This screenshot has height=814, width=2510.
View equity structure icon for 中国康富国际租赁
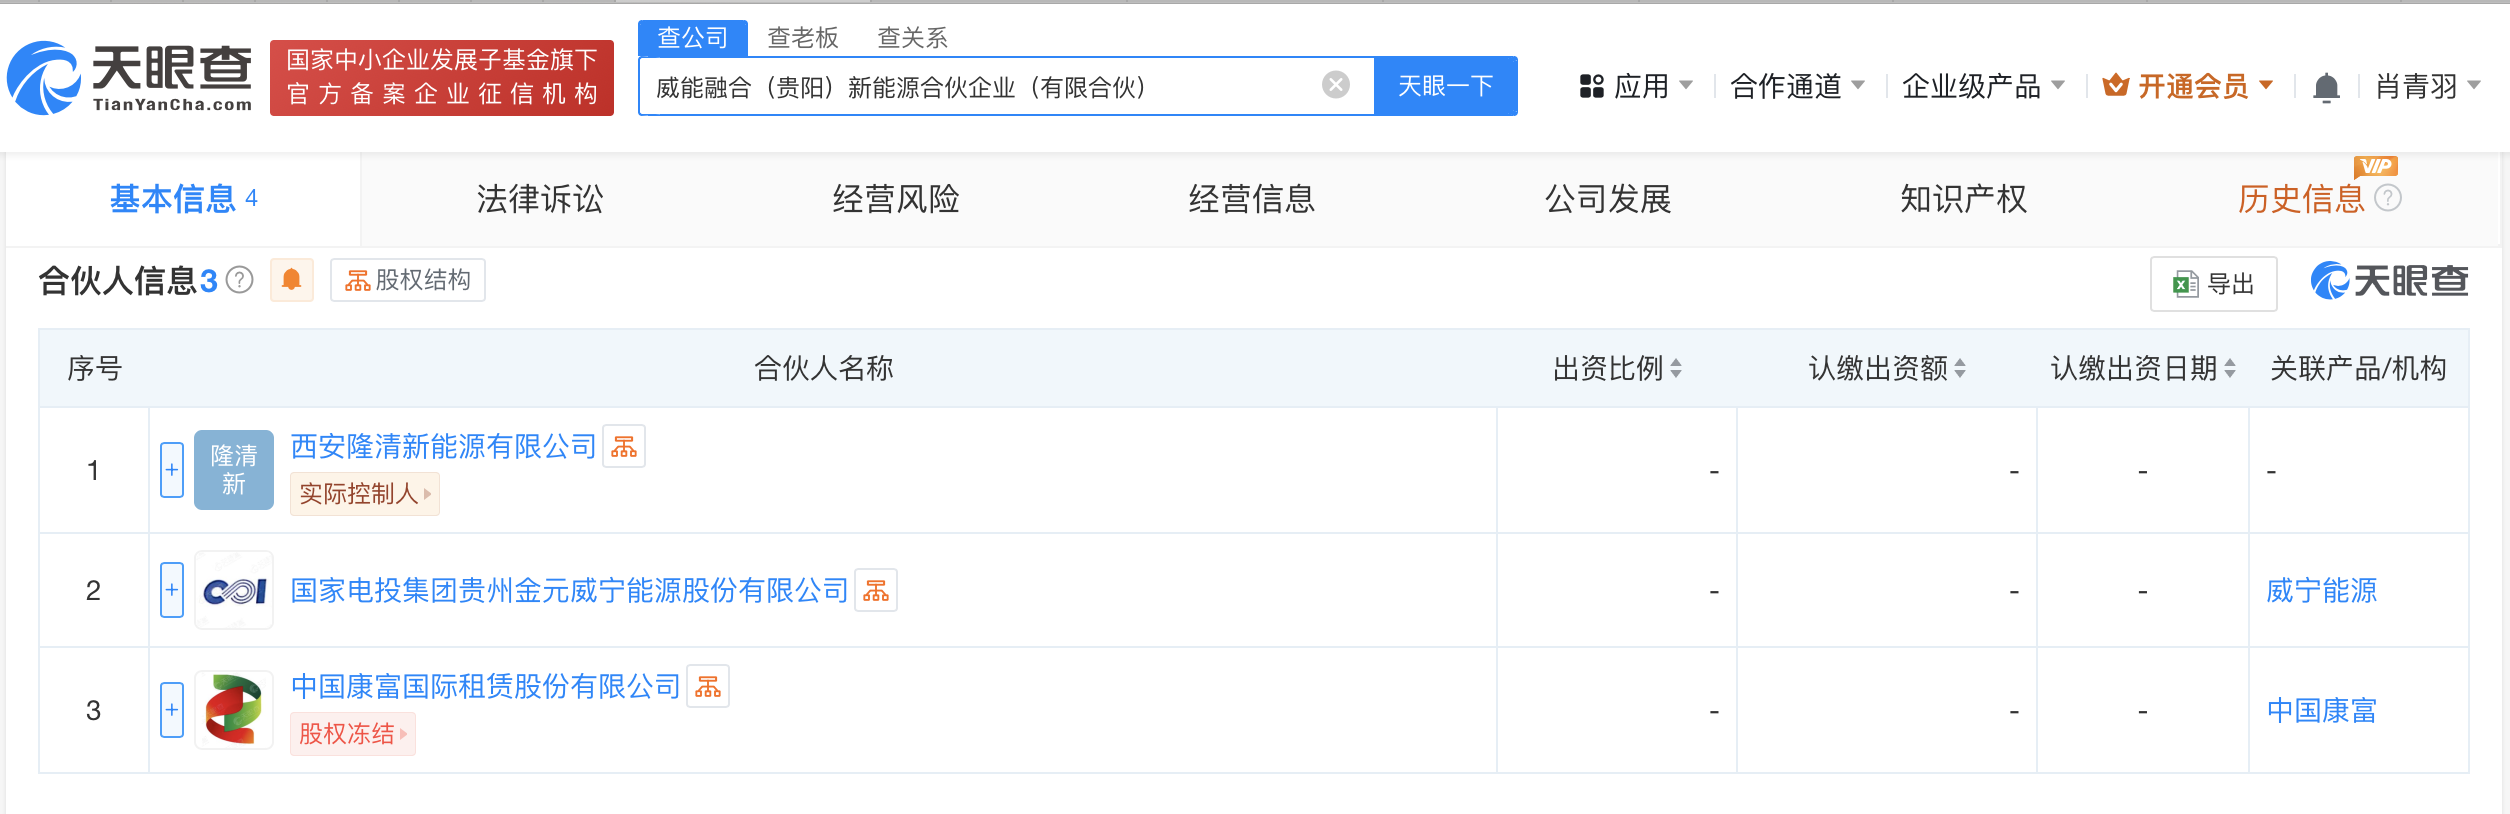click(708, 686)
